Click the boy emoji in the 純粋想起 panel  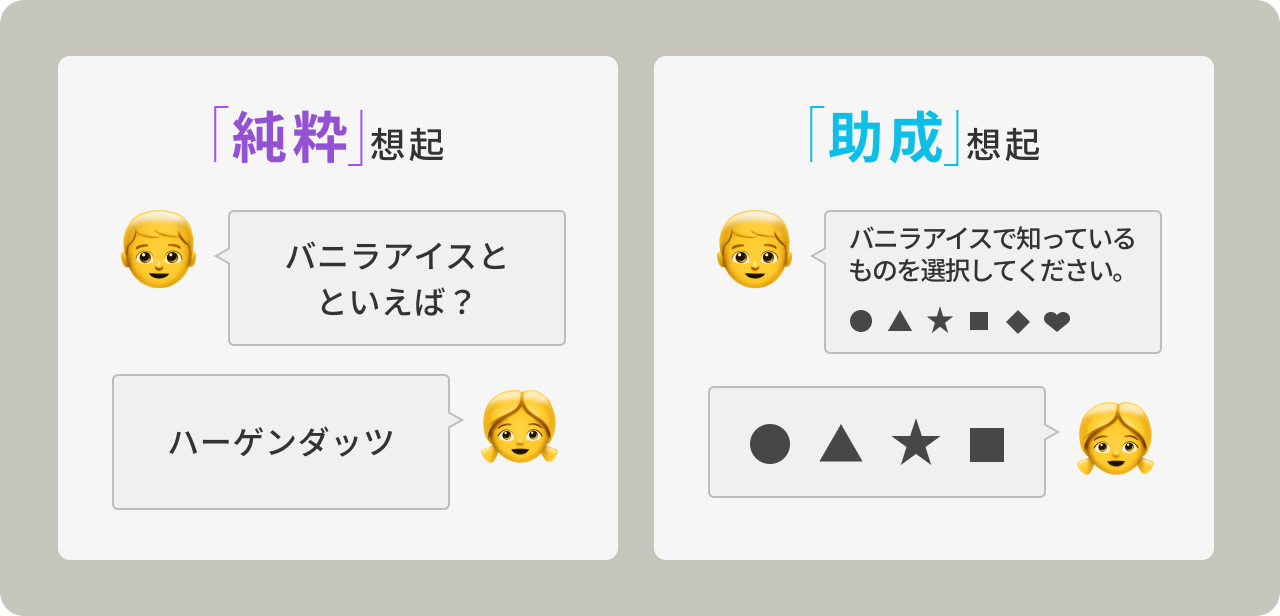coord(159,250)
